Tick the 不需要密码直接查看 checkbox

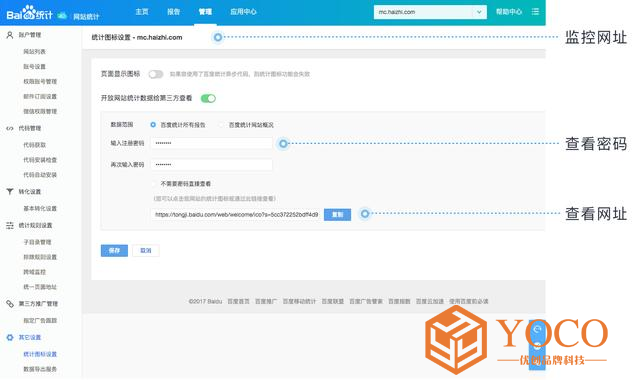click(154, 184)
